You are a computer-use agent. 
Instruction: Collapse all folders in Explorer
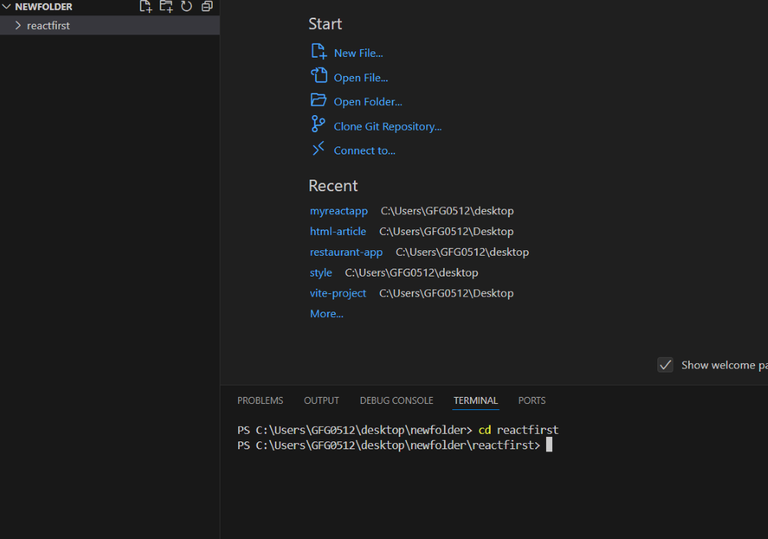pos(207,6)
